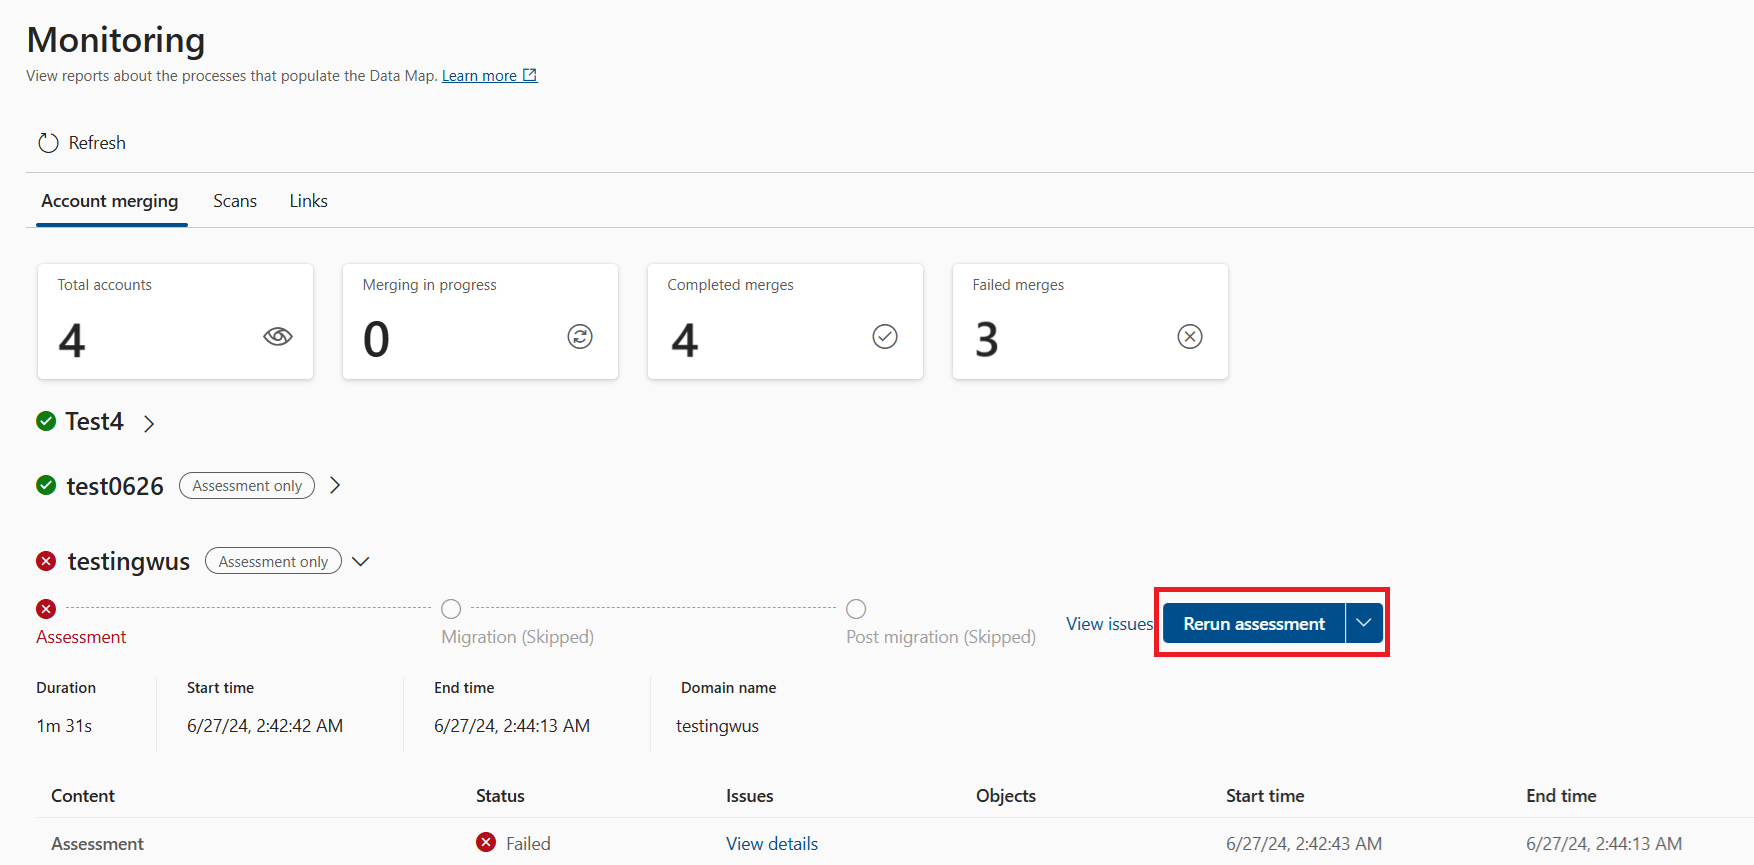The width and height of the screenshot is (1754, 865).
Task: Click the Rerun assessment button
Action: click(x=1254, y=623)
